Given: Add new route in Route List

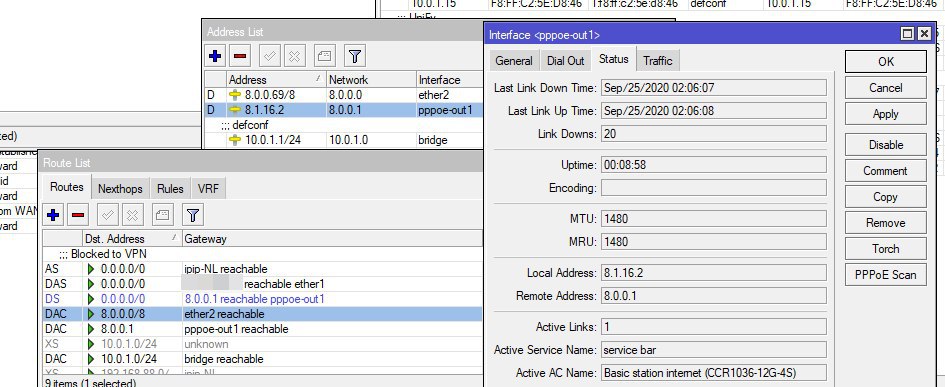Looking at the screenshot, I should pyautogui.click(x=53, y=214).
